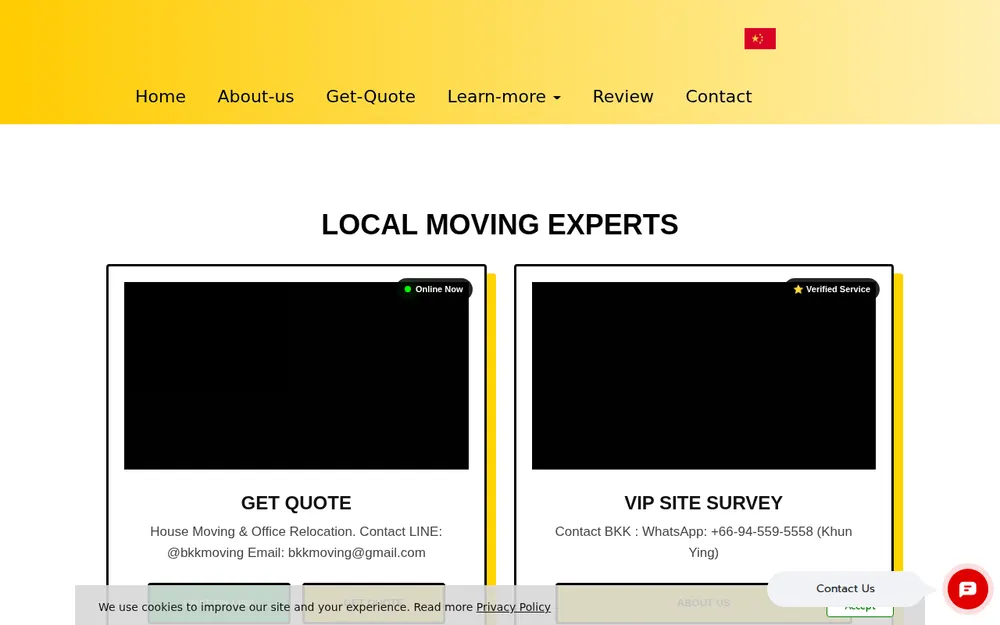Navigate to Get-Quote in the navbar
The height and width of the screenshot is (625, 1000).
pyautogui.click(x=371, y=96)
